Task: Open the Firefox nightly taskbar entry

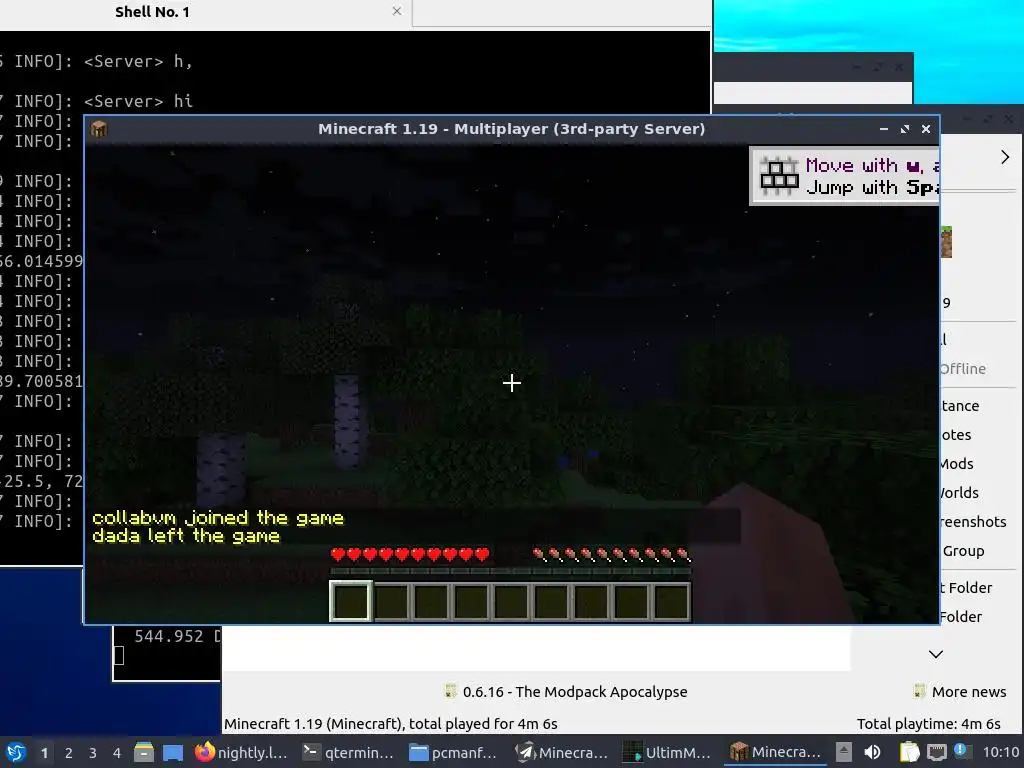Action: click(x=242, y=752)
